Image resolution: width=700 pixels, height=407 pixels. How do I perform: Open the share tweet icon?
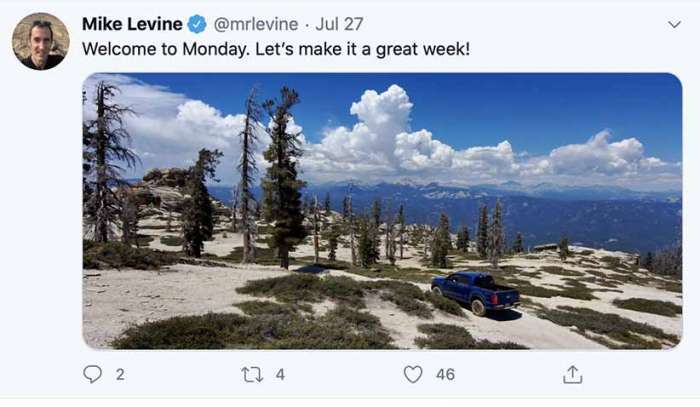[572, 374]
